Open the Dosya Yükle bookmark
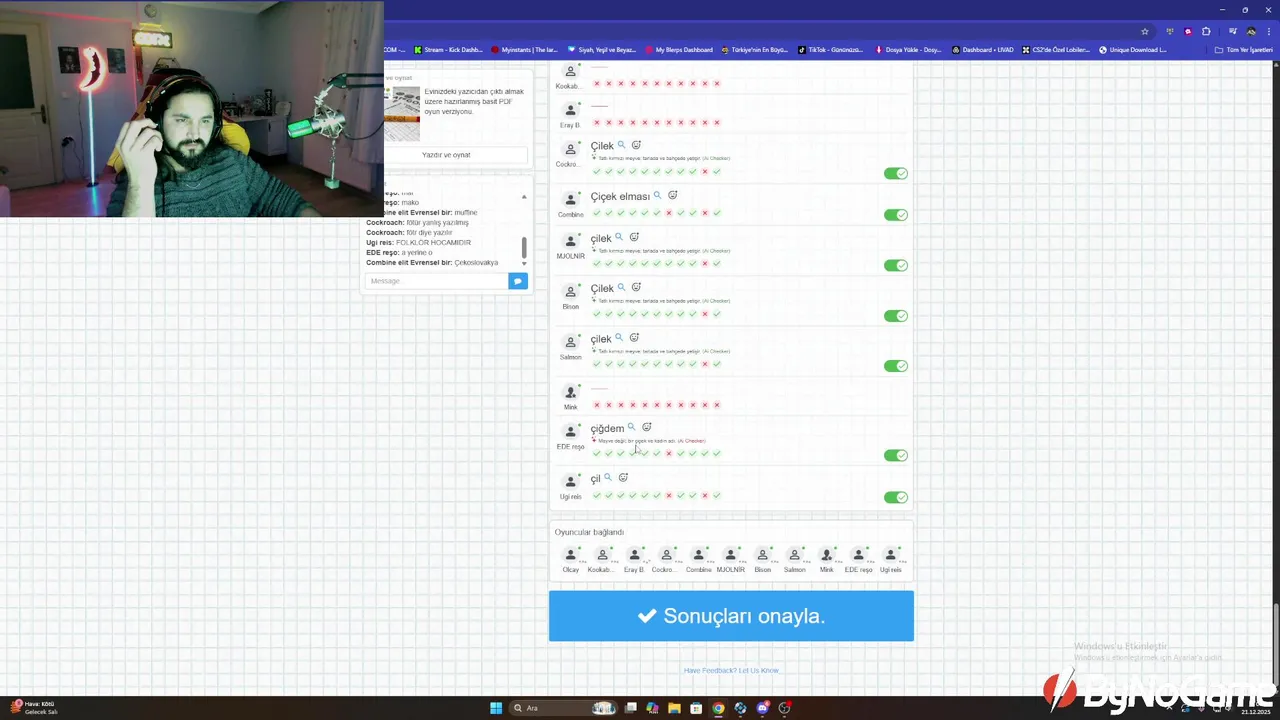Screen dimensions: 1280x720 coord(908,49)
